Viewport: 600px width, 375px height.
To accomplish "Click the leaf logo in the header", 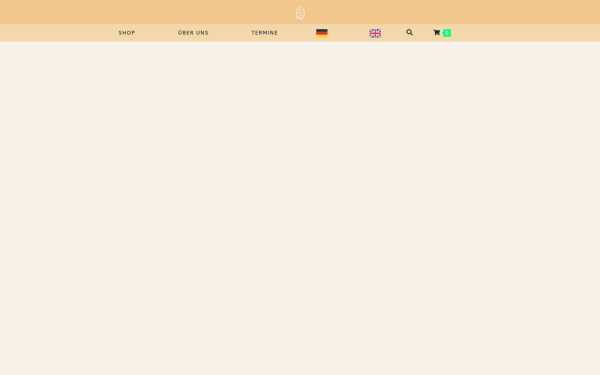I will point(300,13).
